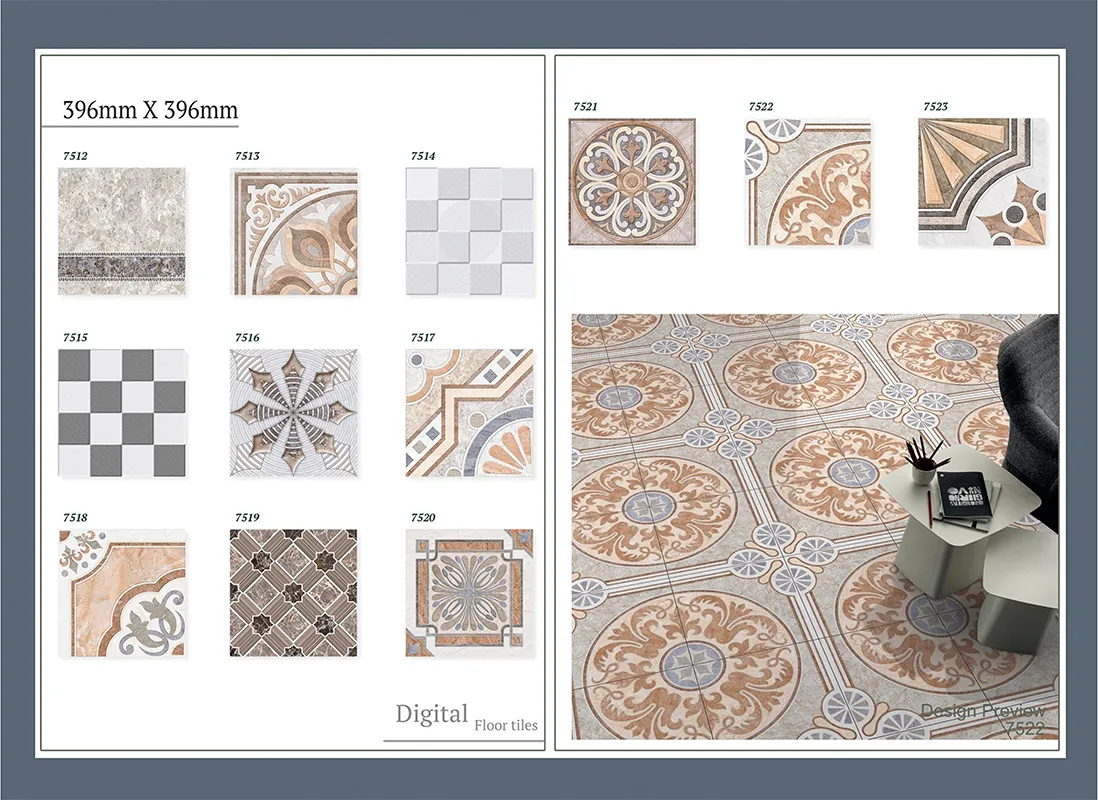Click the 7517 tile with diagonal border

point(469,412)
